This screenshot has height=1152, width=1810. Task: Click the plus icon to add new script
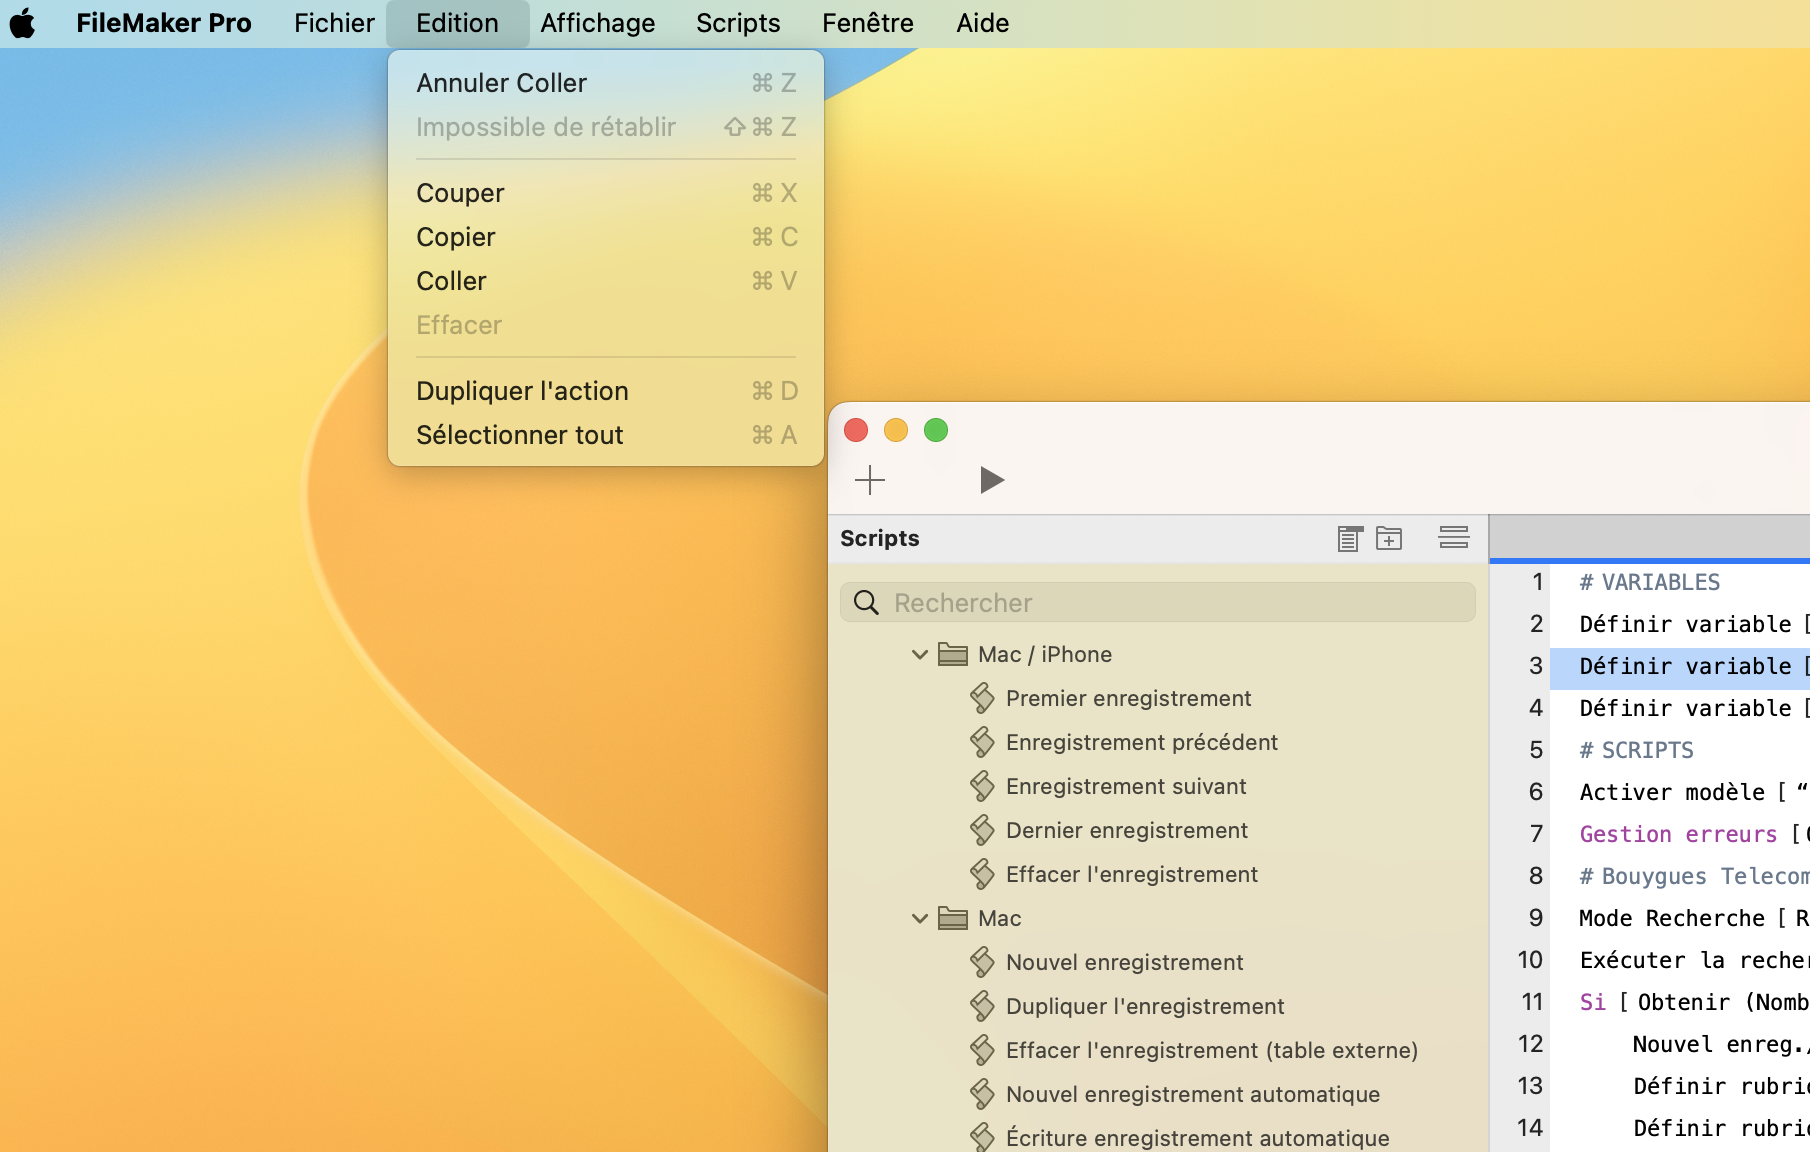(x=870, y=480)
